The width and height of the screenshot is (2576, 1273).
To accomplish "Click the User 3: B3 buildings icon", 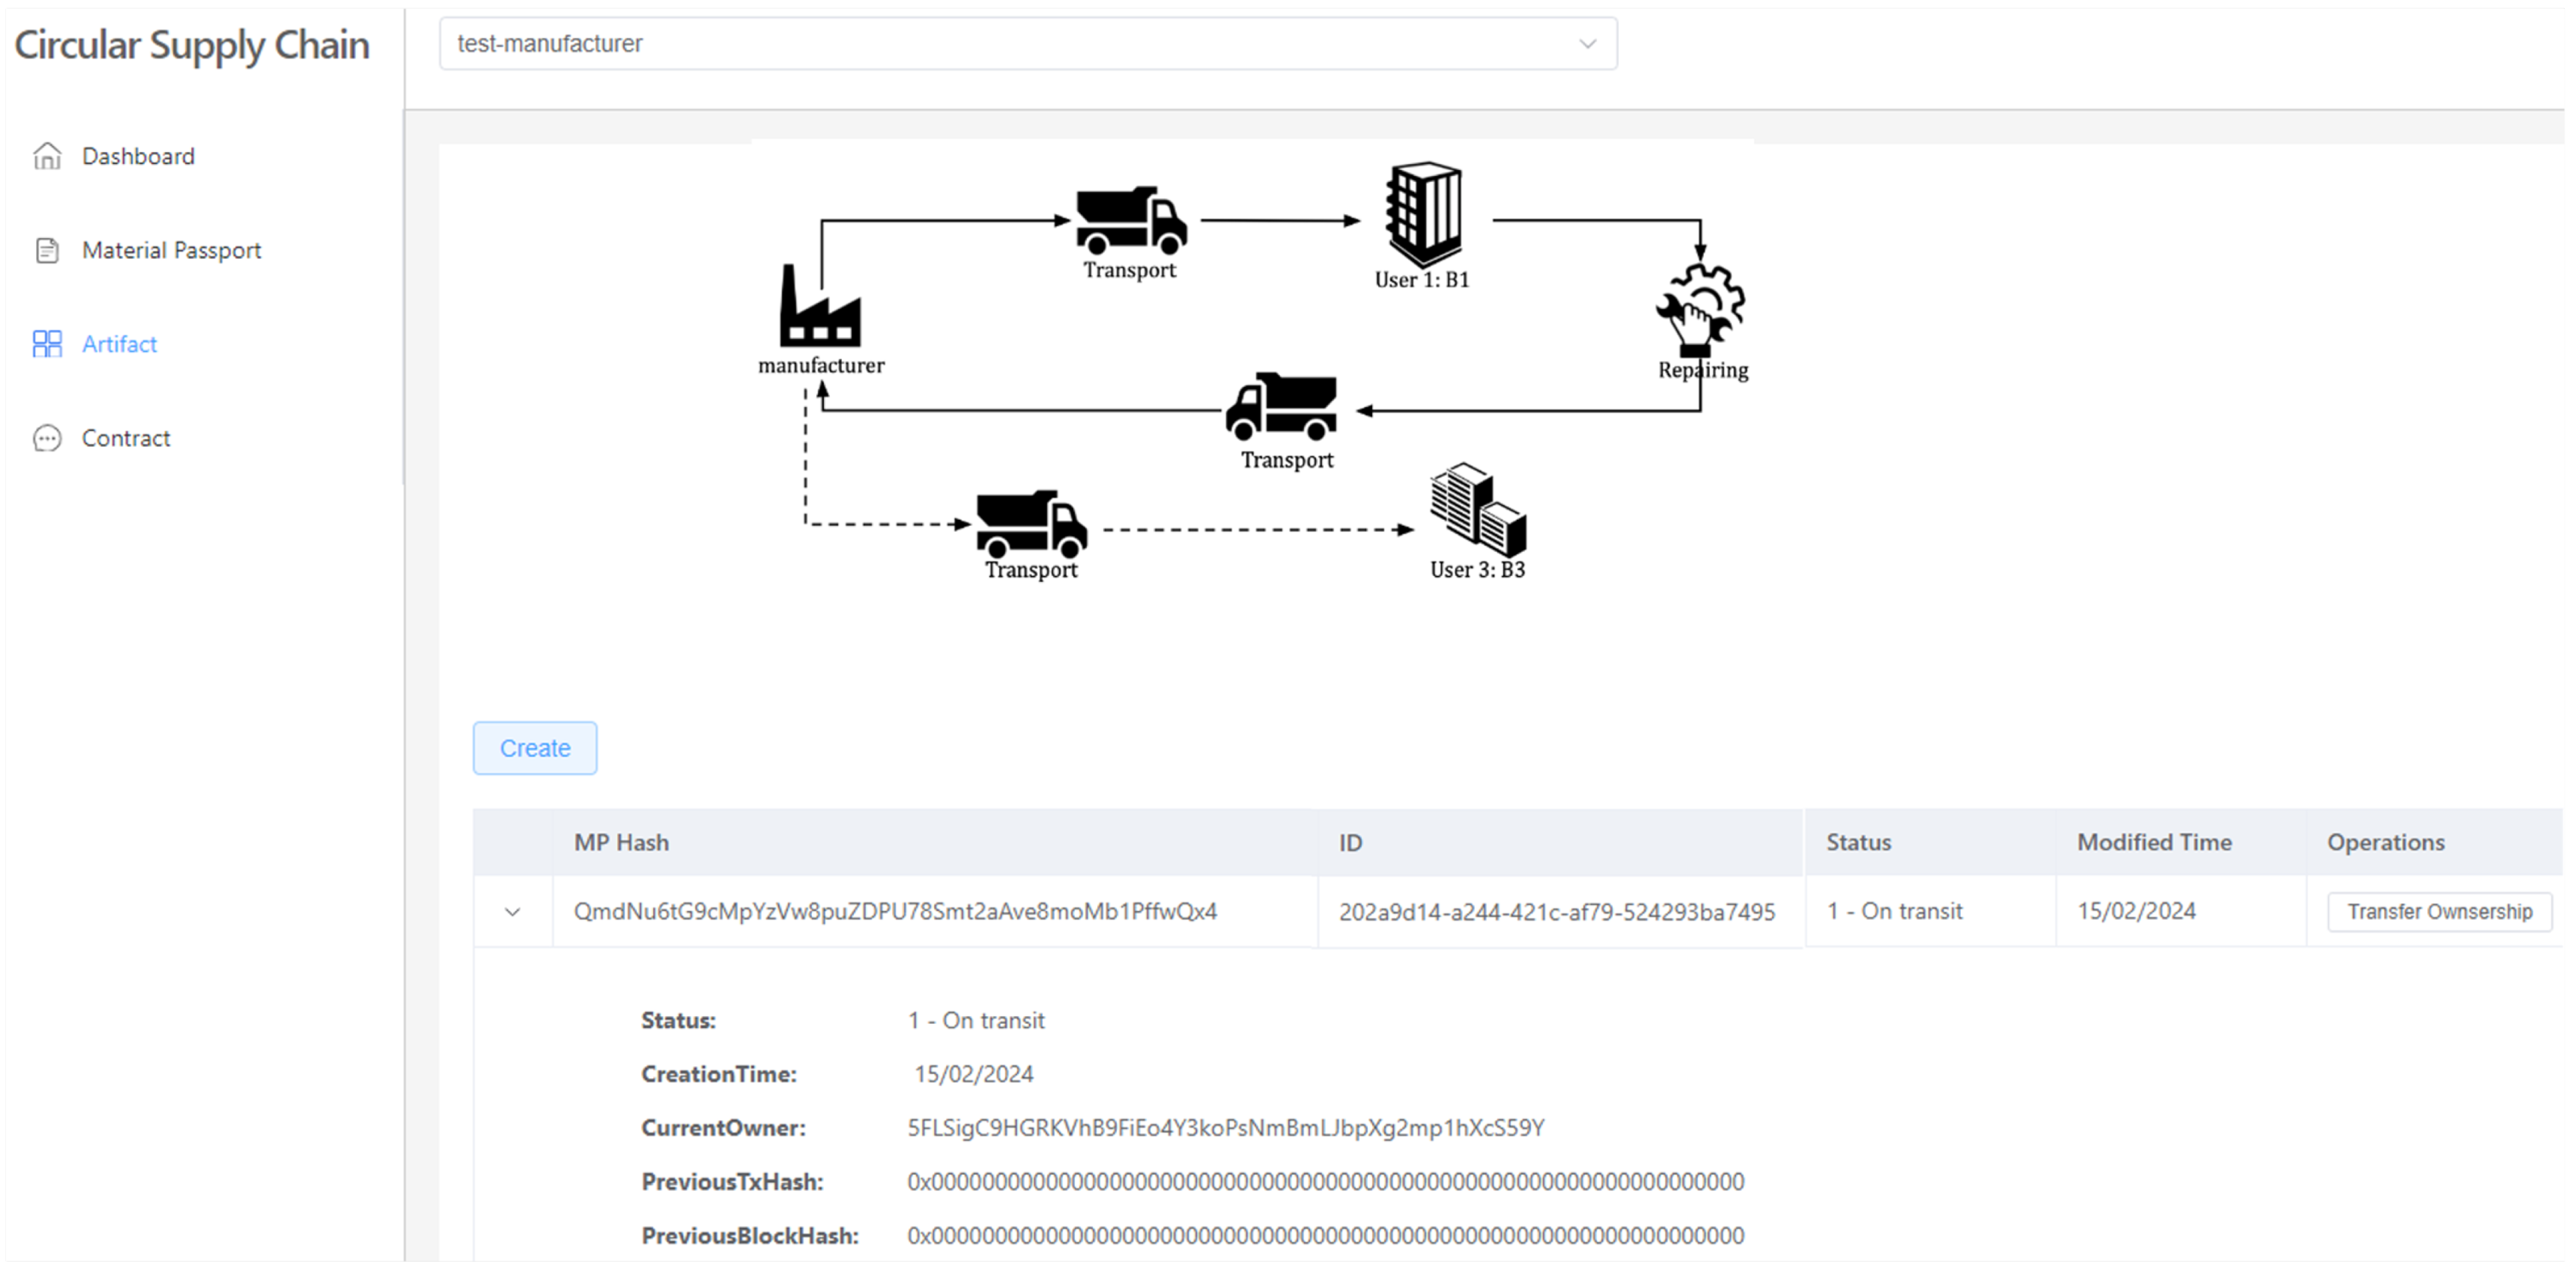I will pos(1478,509).
